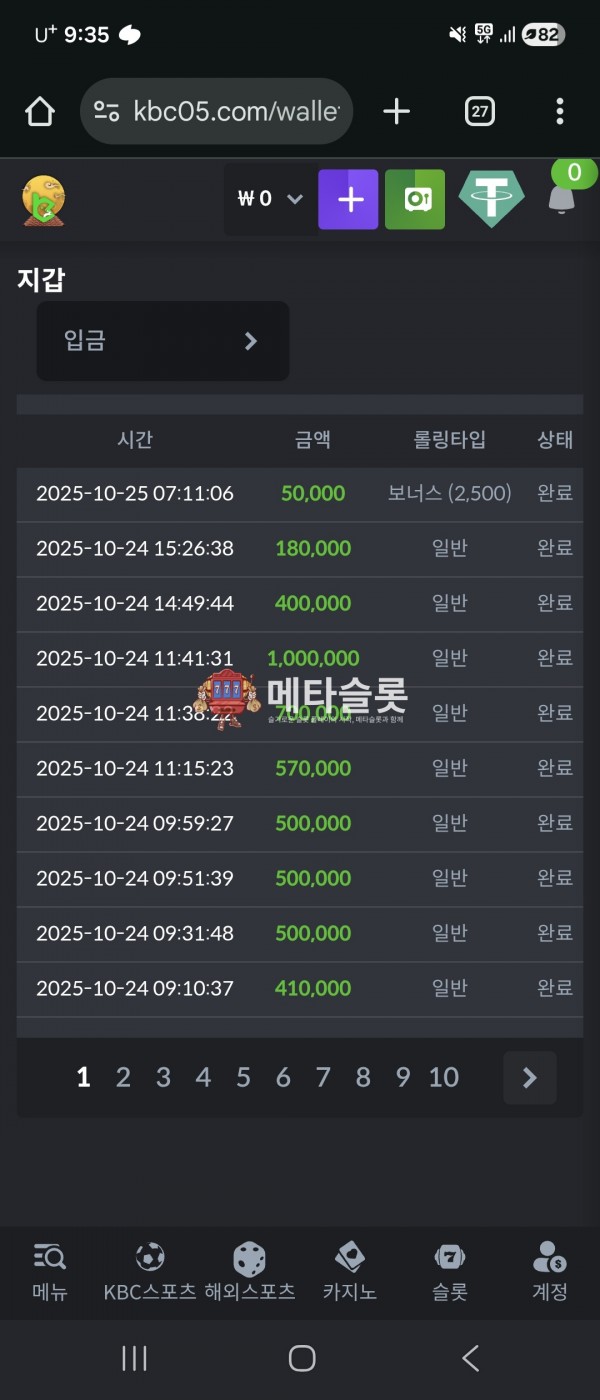Screen dimensions: 600x1400
Task: Expand the 입금 wallet selector
Action: (x=163, y=341)
